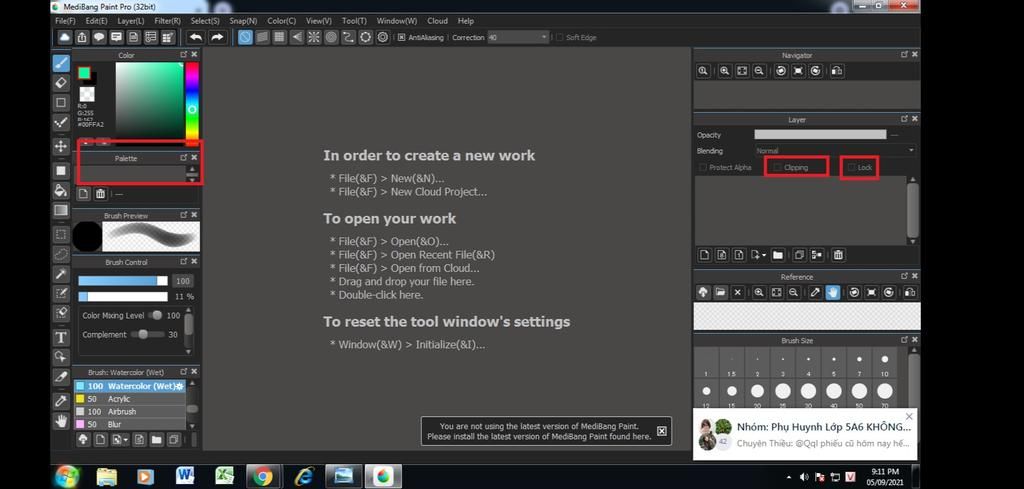Click the cloud icon in top toolbar
This screenshot has height=489, width=1024.
(x=65, y=37)
